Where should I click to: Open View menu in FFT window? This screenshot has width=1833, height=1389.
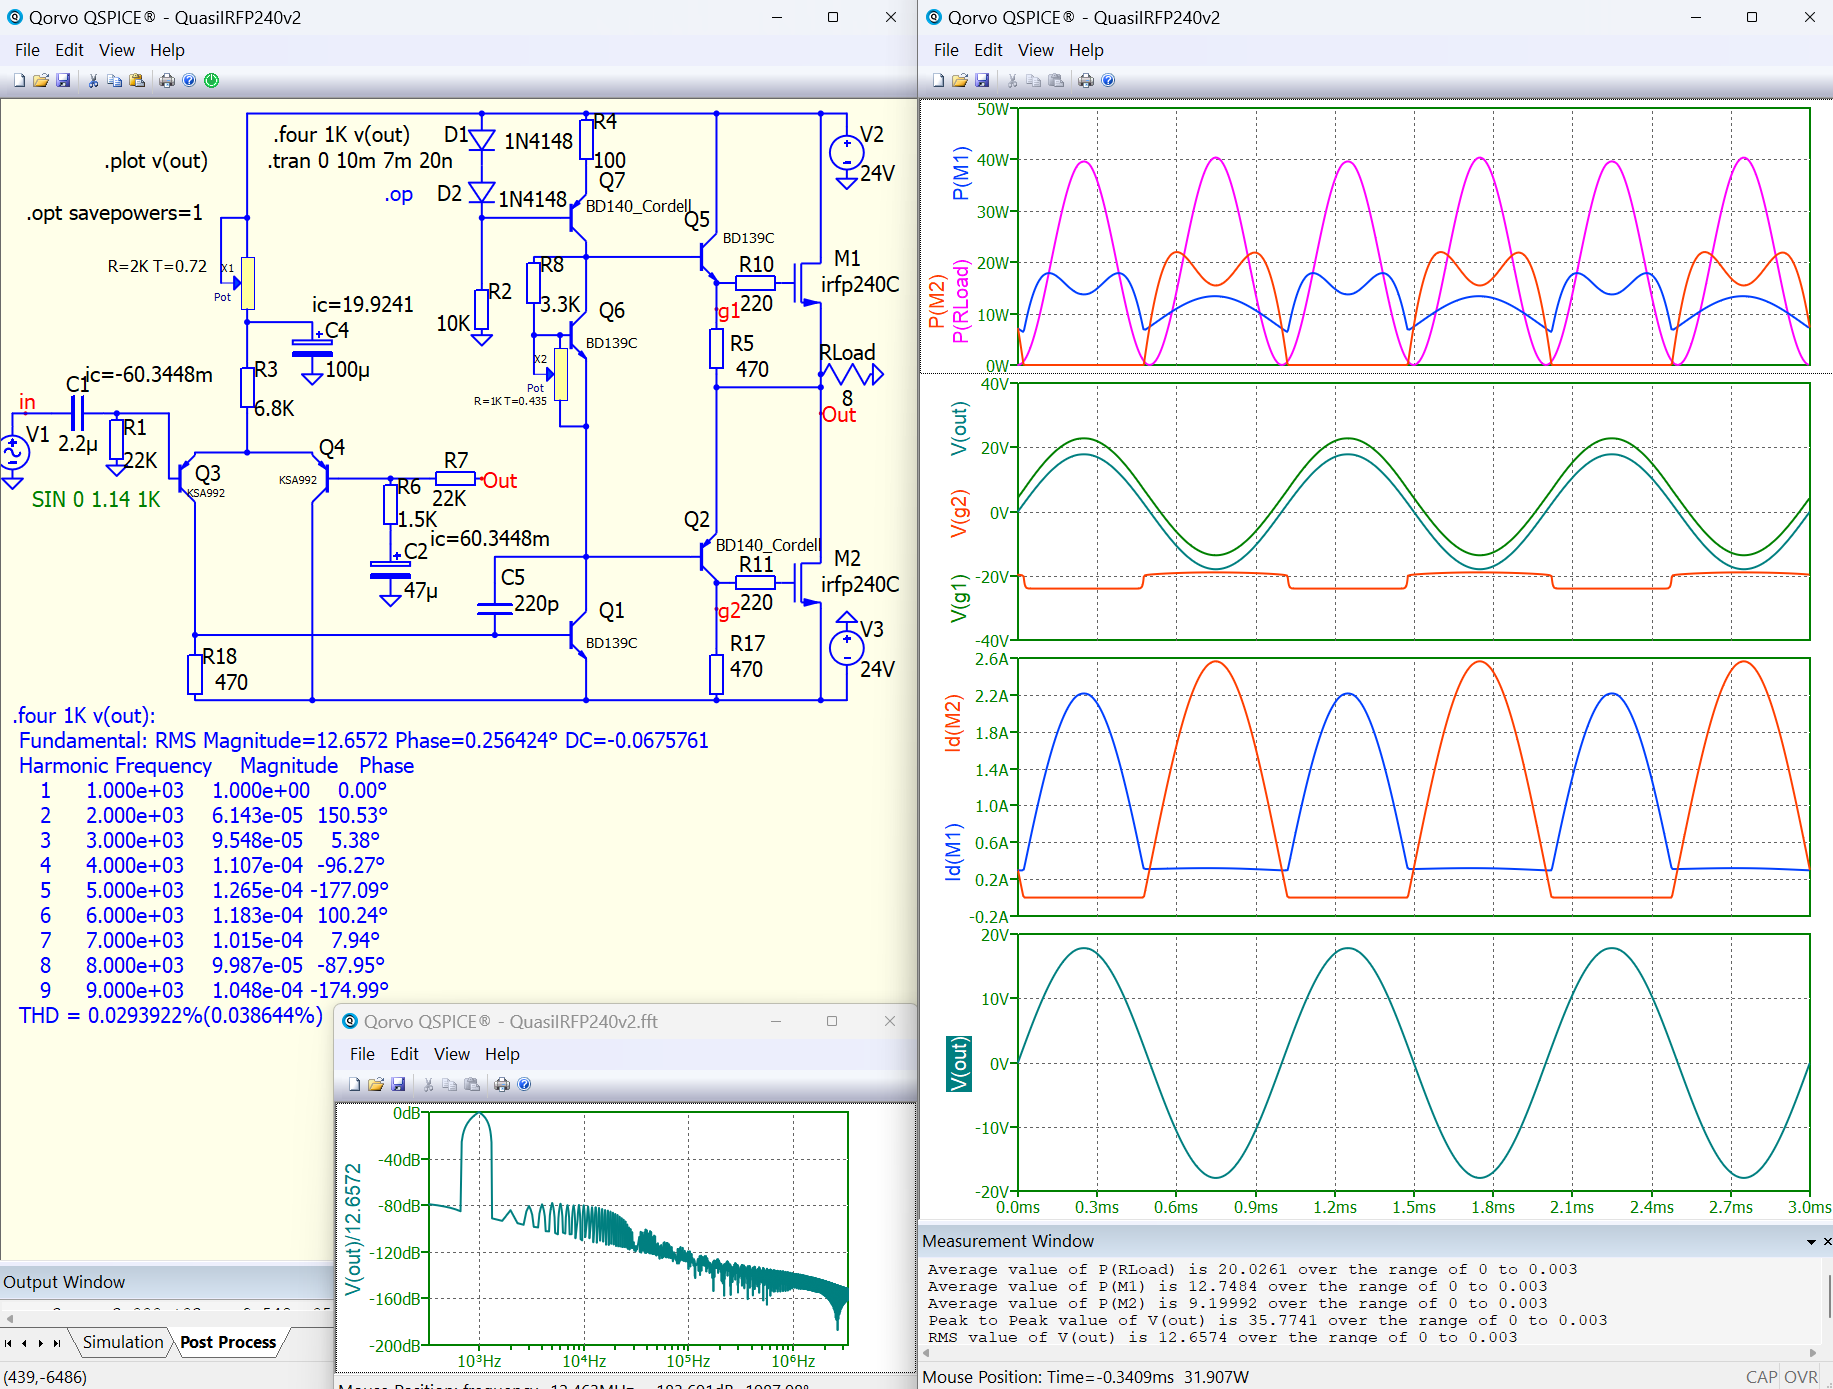451,1054
